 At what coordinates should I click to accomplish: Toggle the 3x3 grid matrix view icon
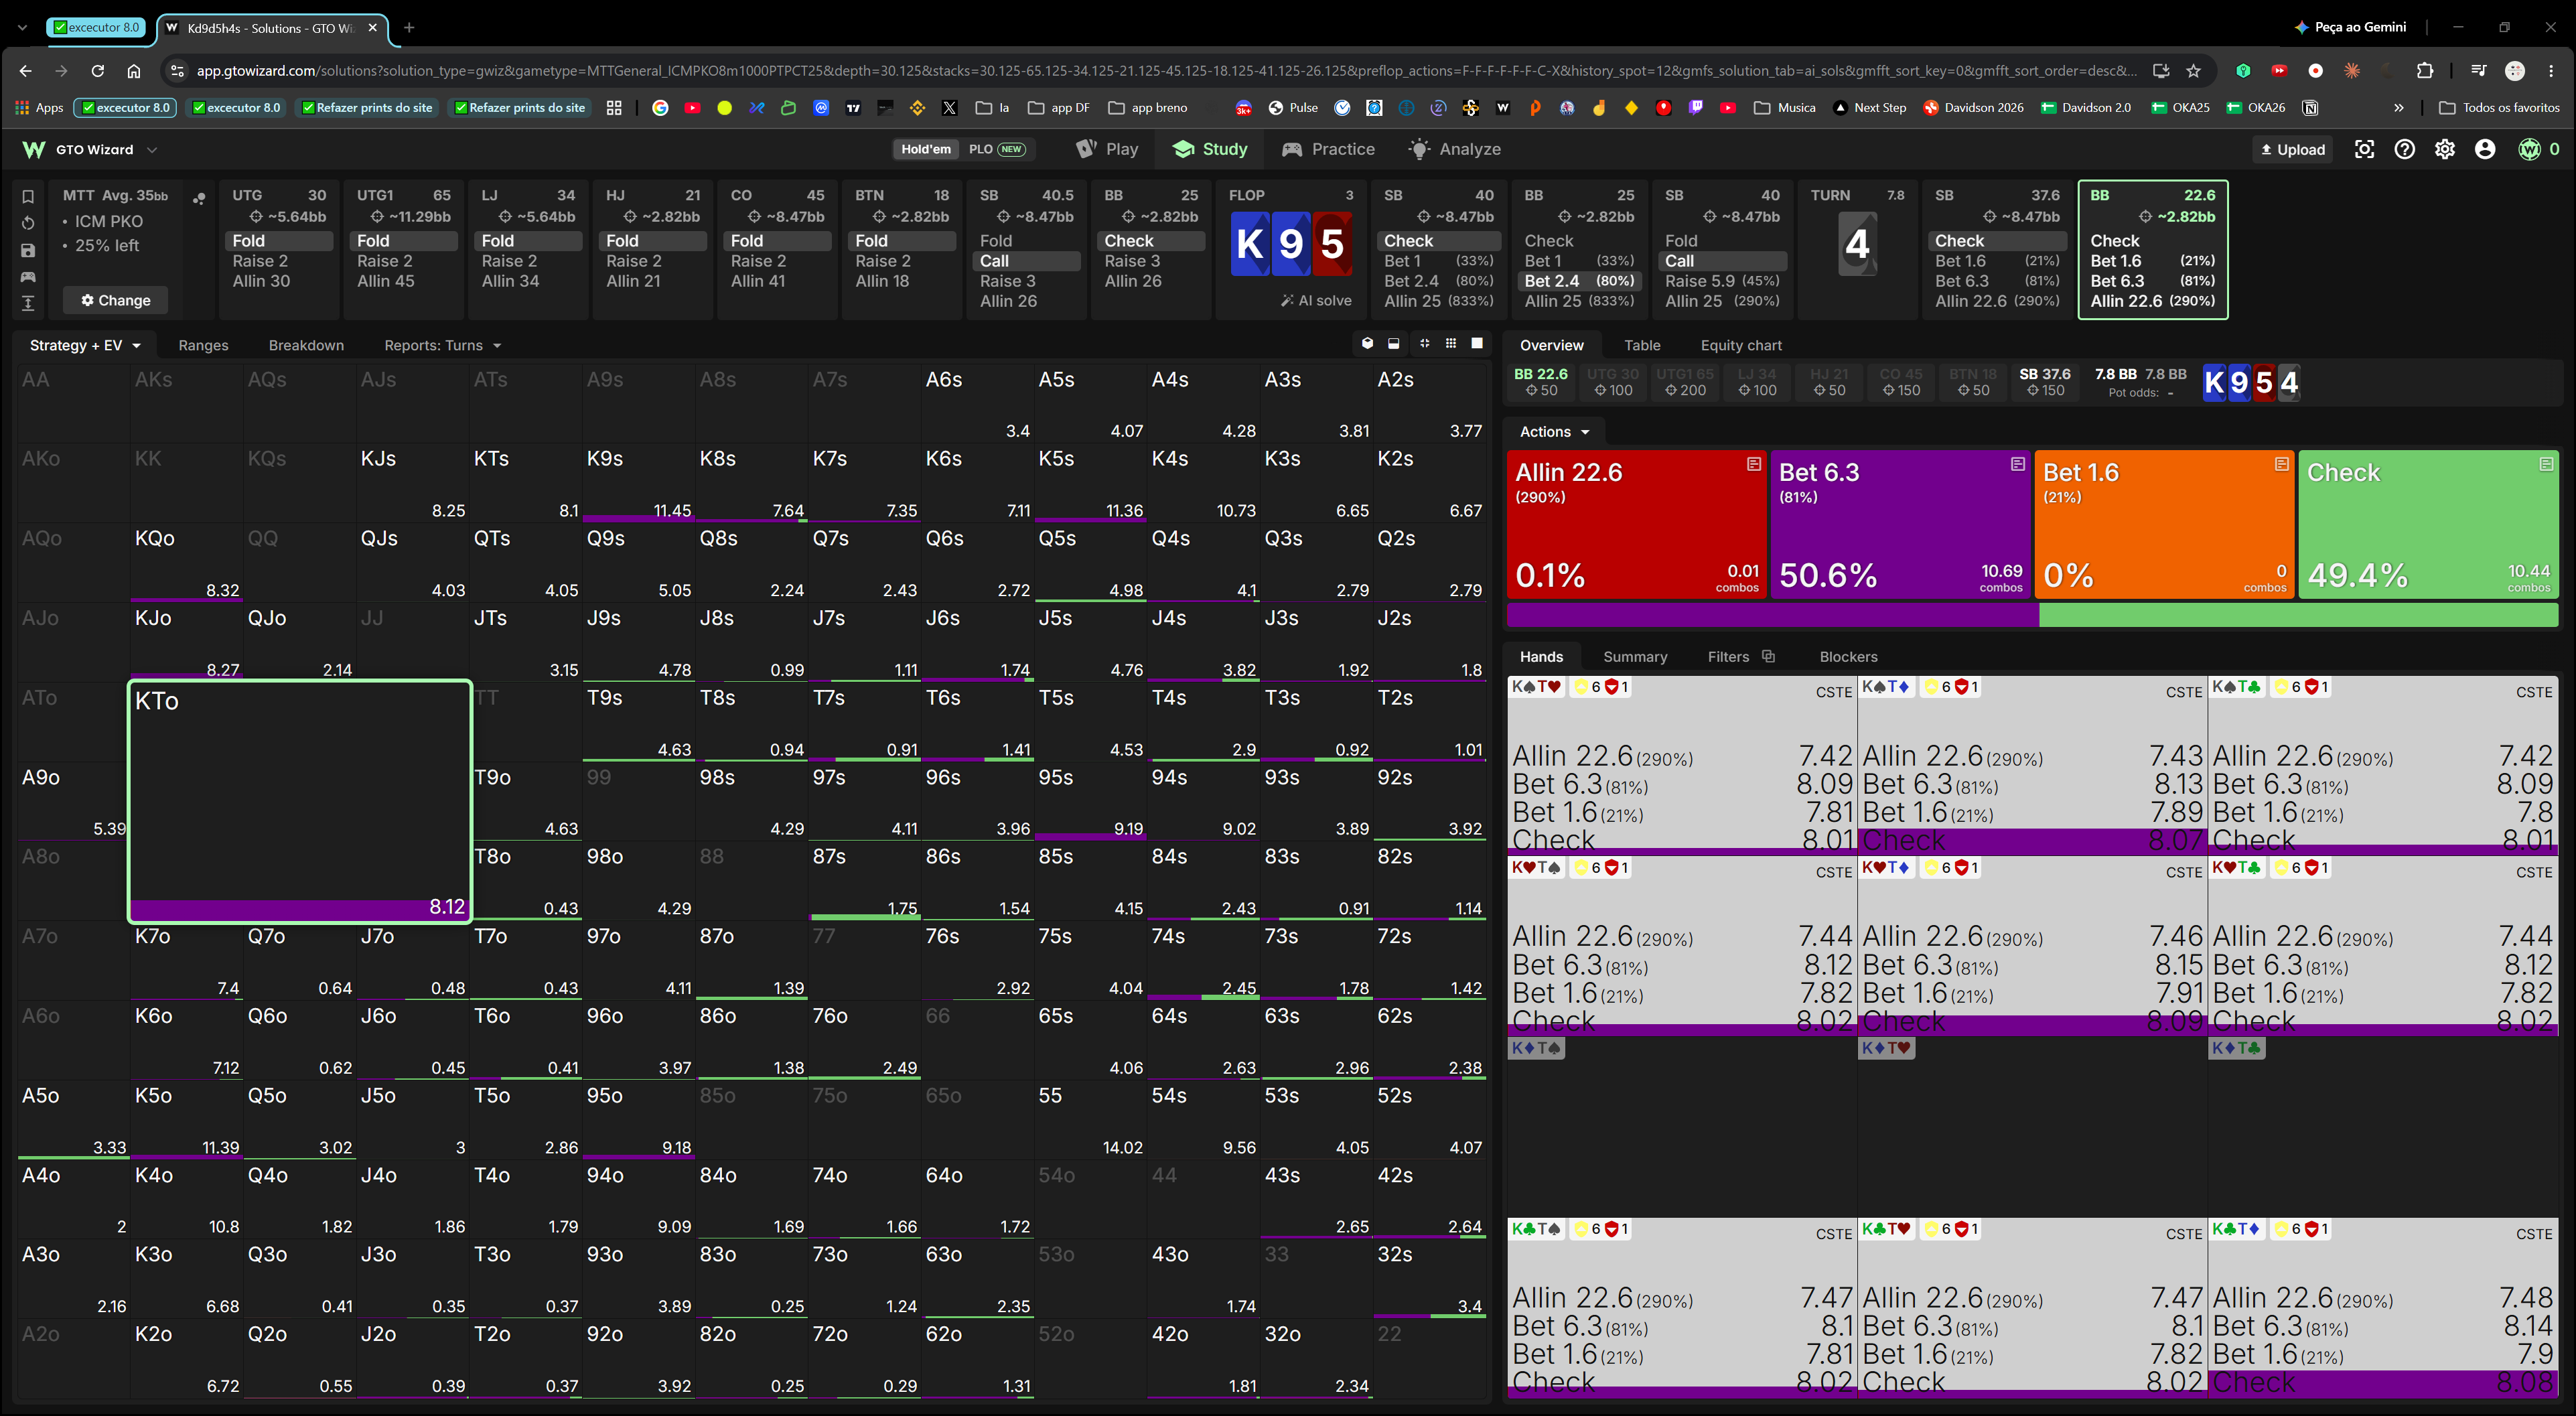(1451, 344)
